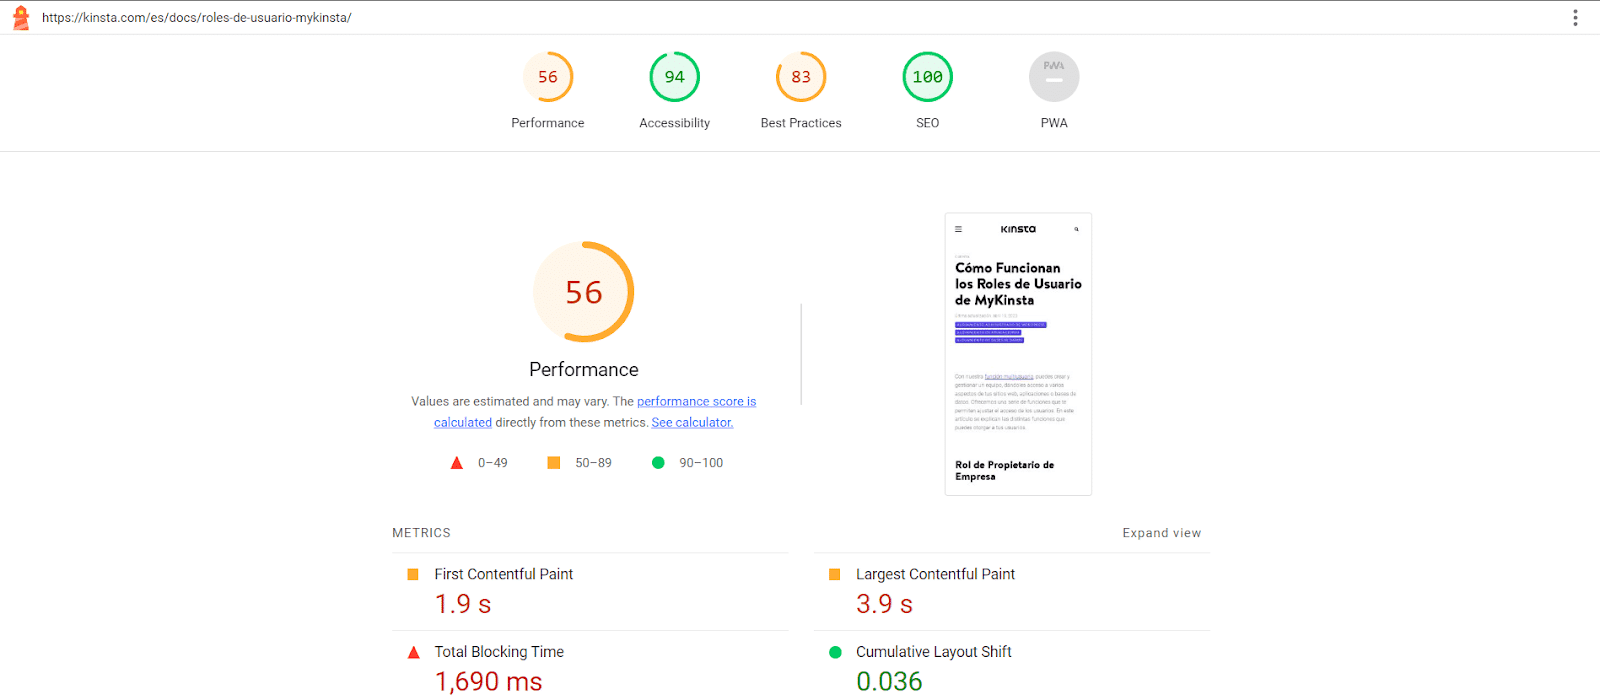Click the large Performance gauge 56
The height and width of the screenshot is (700, 1600).
(x=584, y=292)
